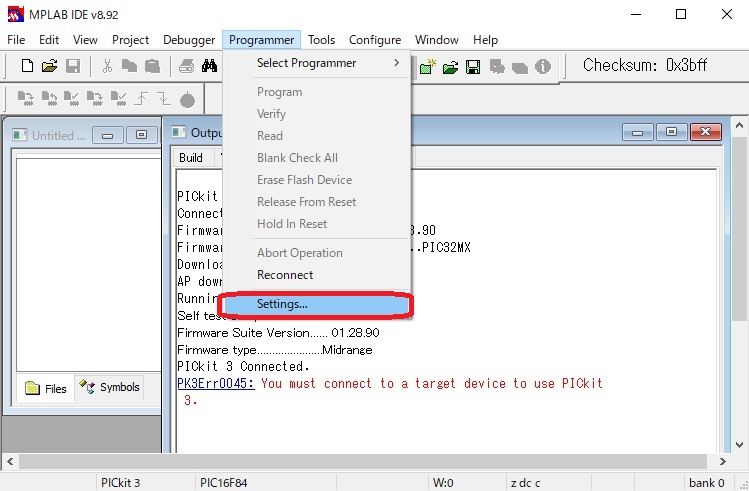Click PIC16F84 device in status bar
The image size is (749, 491).
tap(224, 483)
